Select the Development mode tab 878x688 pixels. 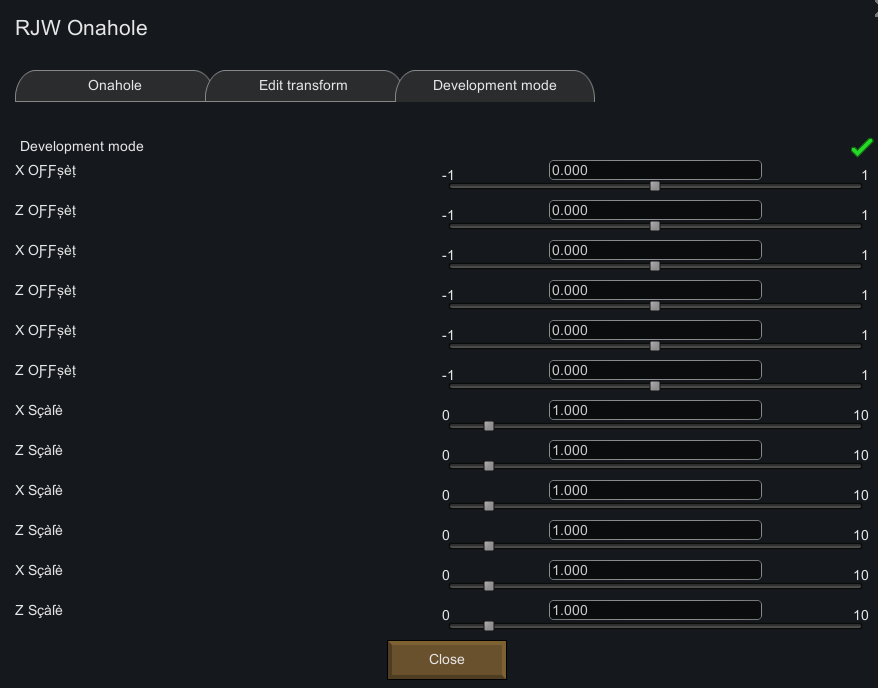(495, 85)
